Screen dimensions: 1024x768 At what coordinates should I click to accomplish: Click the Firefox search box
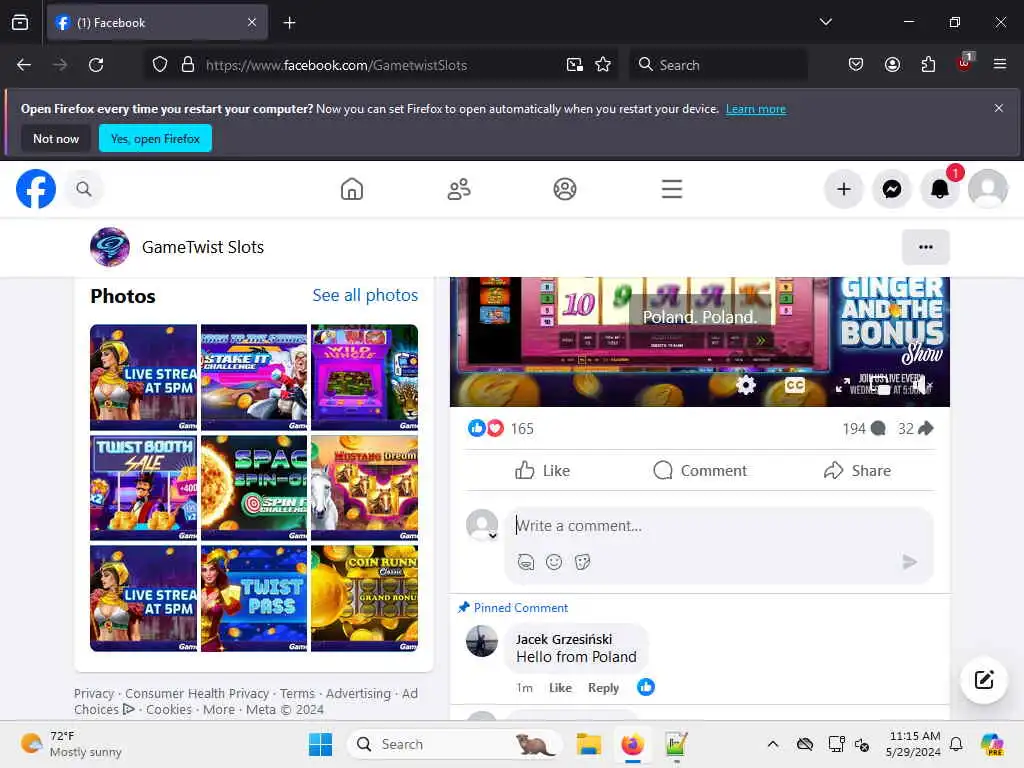718,65
